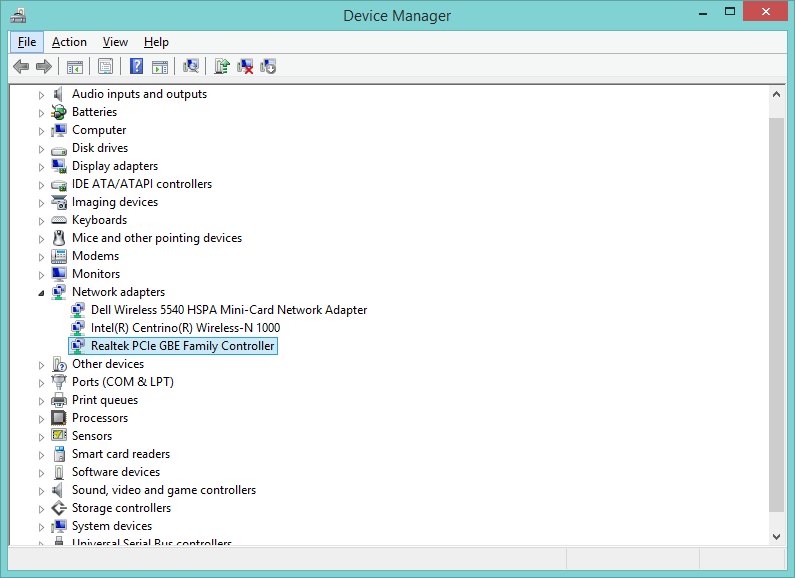The image size is (795, 578).
Task: Click the scrollbar up arrow
Action: click(x=776, y=94)
